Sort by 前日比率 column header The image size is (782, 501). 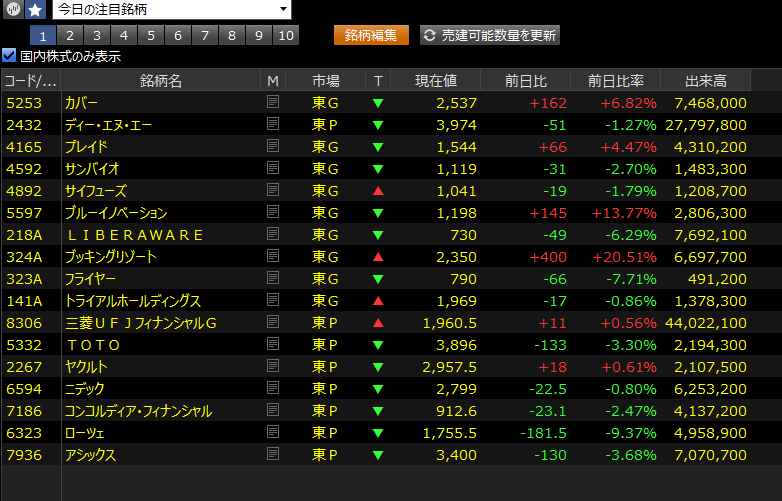click(x=615, y=80)
